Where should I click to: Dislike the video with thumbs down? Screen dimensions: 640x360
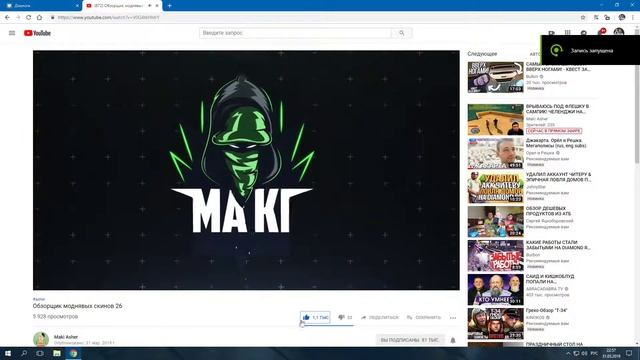[x=345, y=317]
